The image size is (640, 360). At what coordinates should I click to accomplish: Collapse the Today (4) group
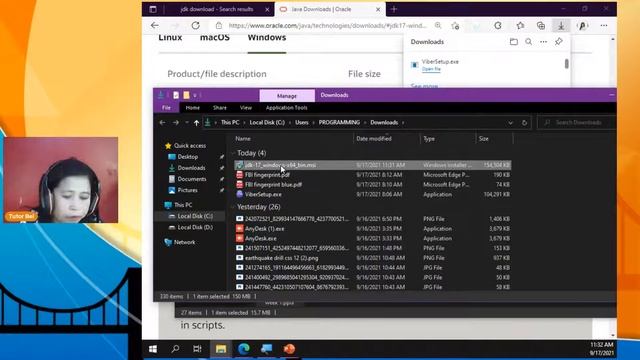click(233, 153)
